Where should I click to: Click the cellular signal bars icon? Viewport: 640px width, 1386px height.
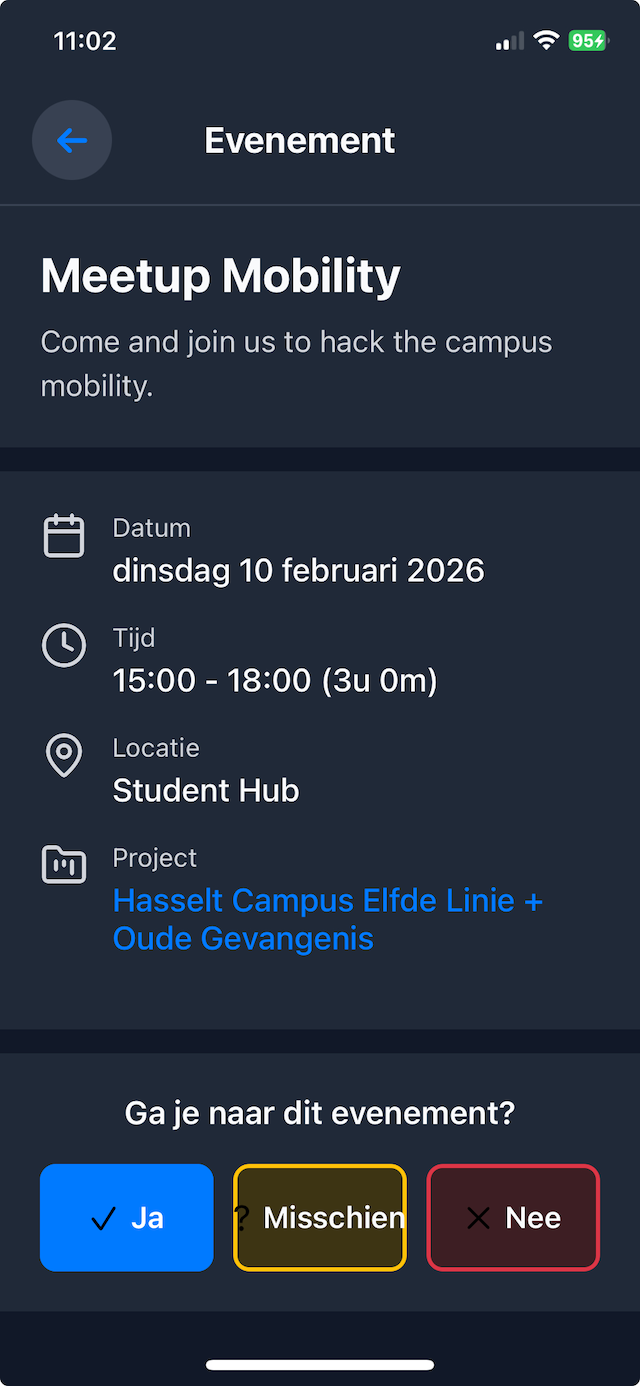click(x=510, y=42)
